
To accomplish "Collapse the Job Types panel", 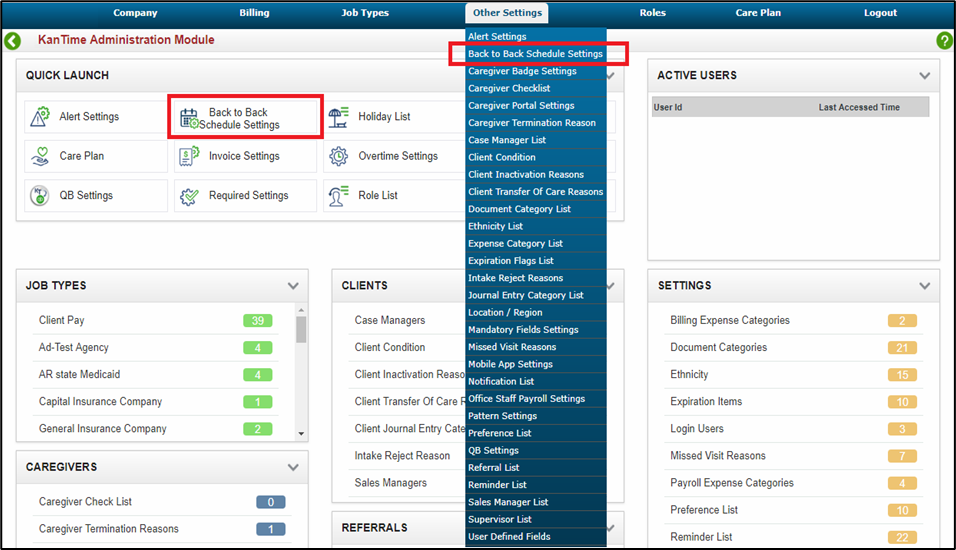I will coord(293,286).
